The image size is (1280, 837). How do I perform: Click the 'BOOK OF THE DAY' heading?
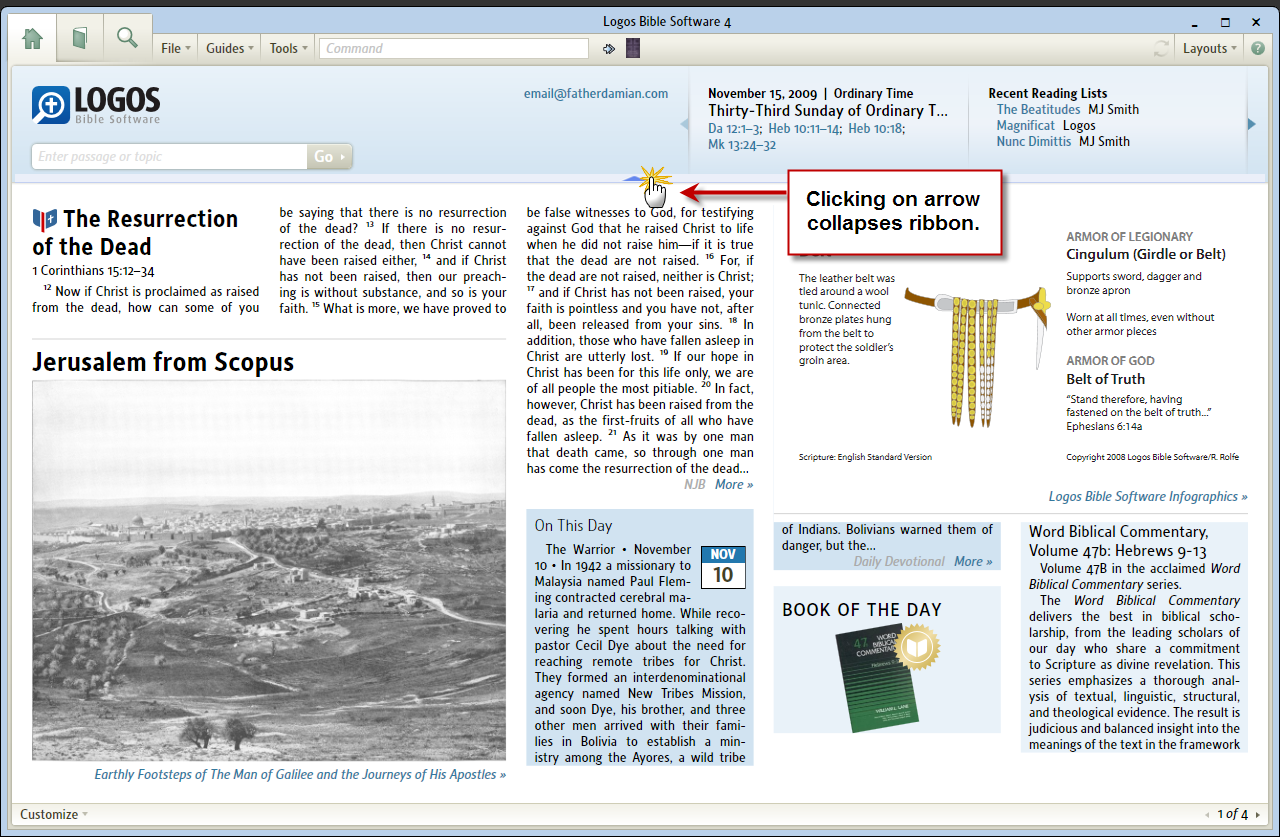click(862, 610)
